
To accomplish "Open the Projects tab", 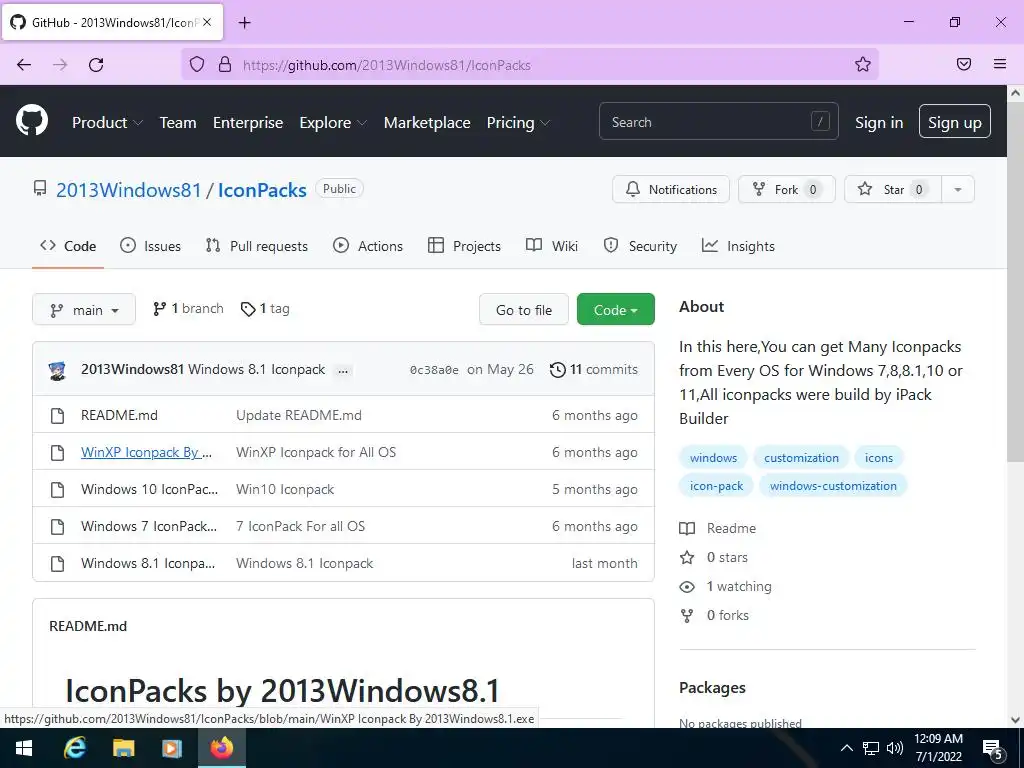I will pos(464,246).
